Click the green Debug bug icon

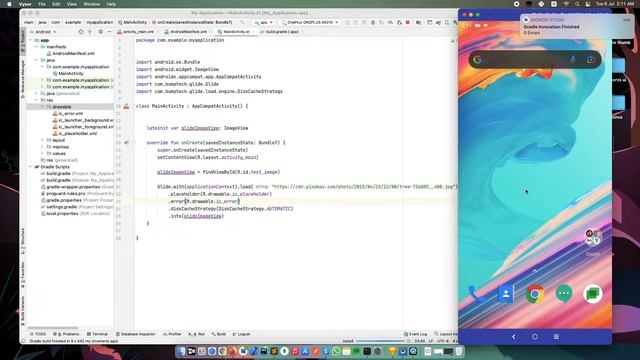pyautogui.click(x=373, y=22)
